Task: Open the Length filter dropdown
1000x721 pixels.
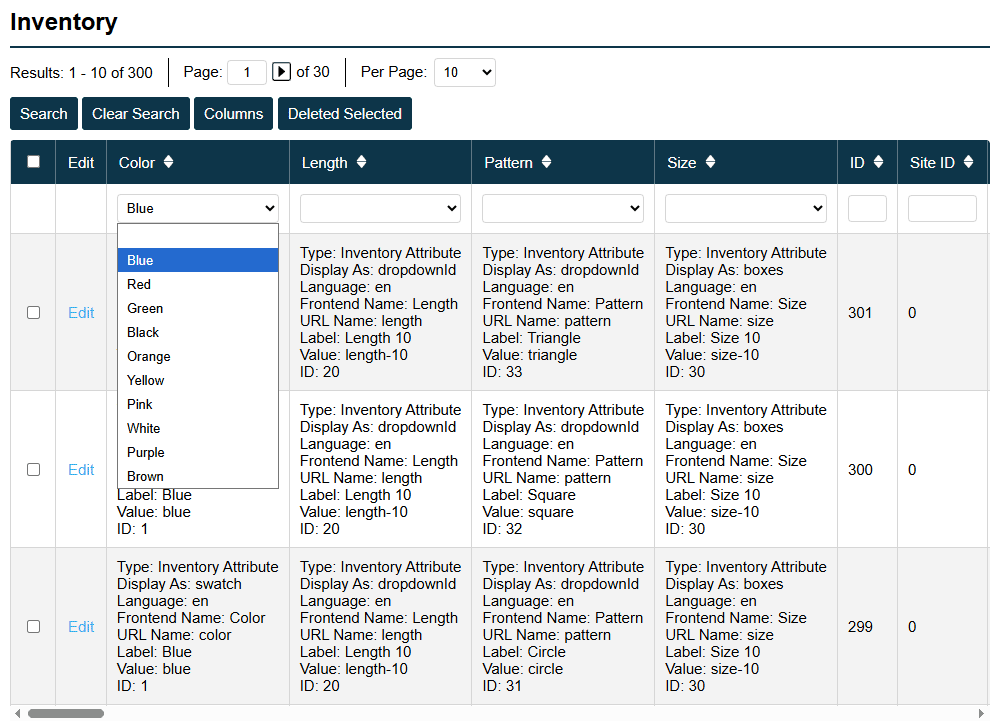Action: tap(381, 208)
